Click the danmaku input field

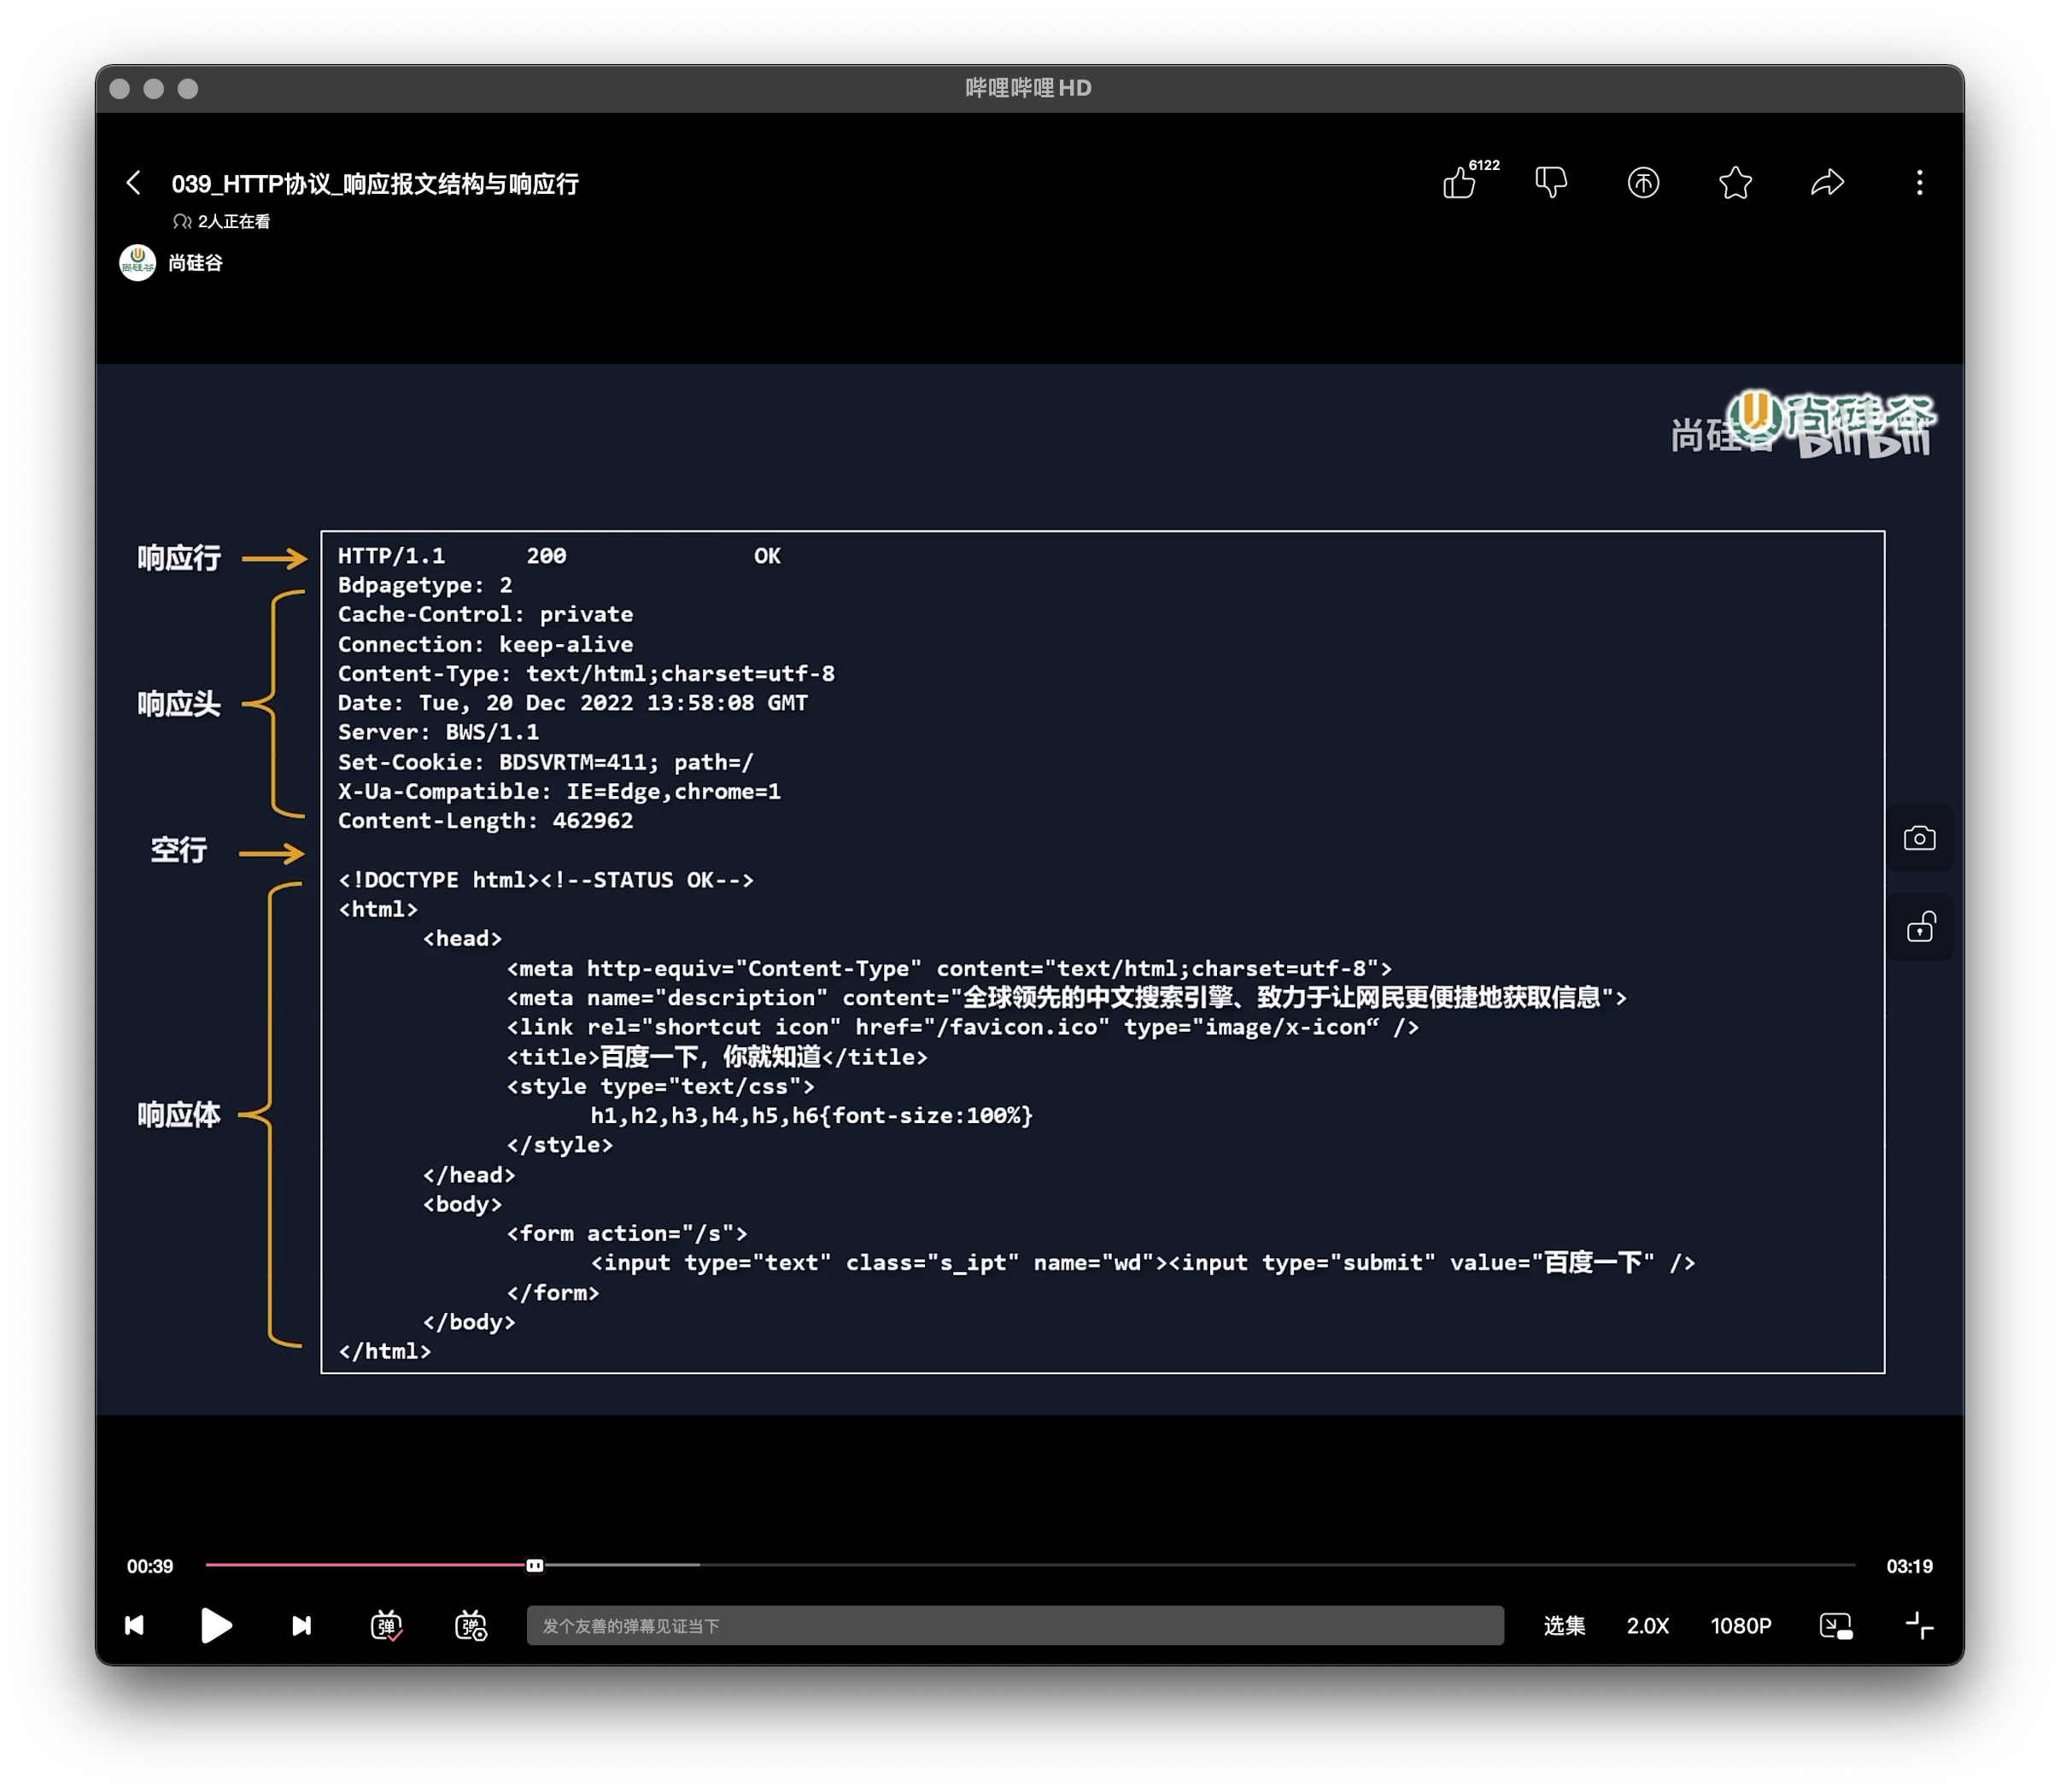pyautogui.click(x=1015, y=1626)
